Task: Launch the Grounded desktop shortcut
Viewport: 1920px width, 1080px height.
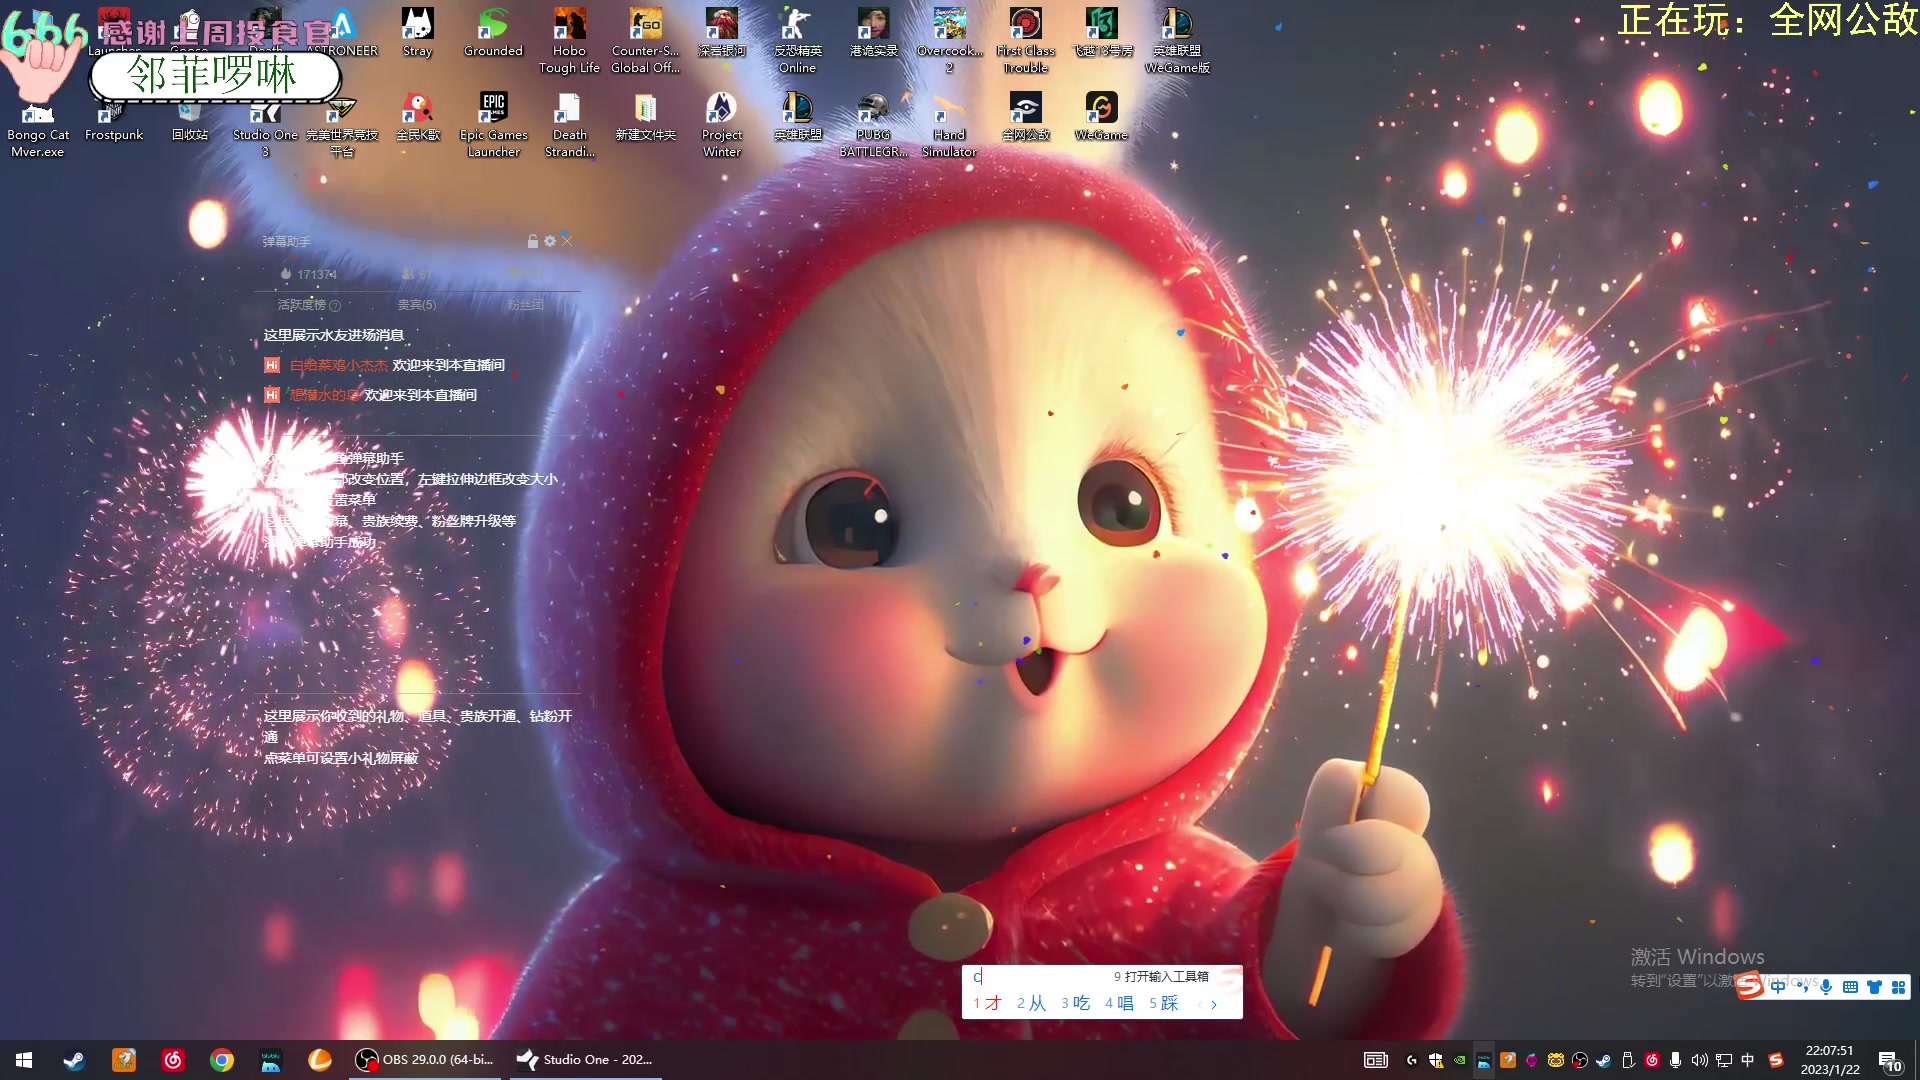Action: (x=493, y=33)
